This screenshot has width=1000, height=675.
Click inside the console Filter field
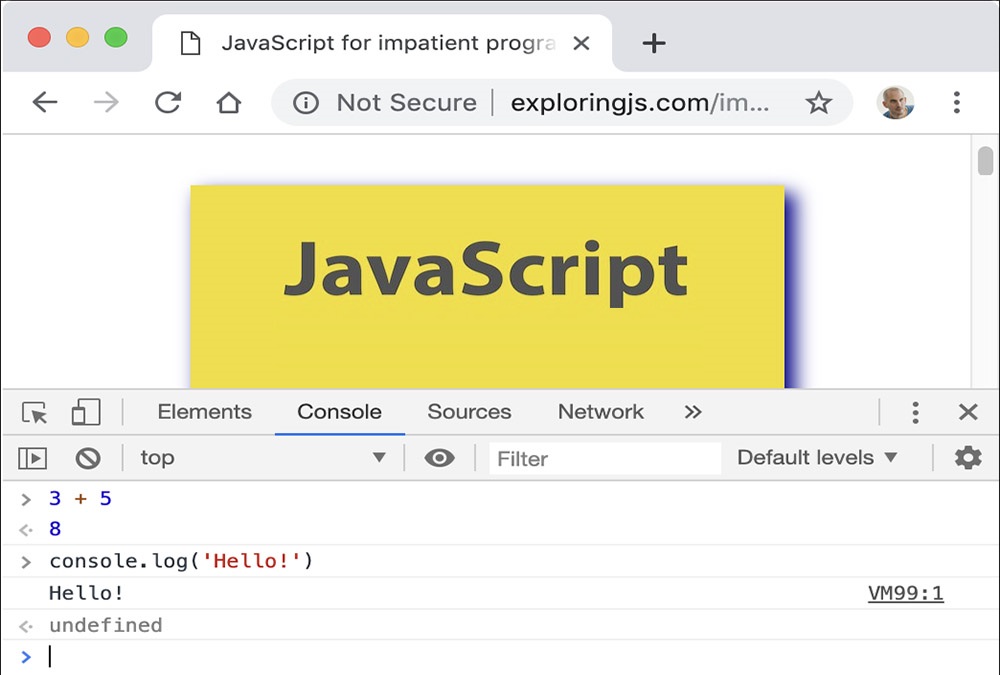point(600,458)
